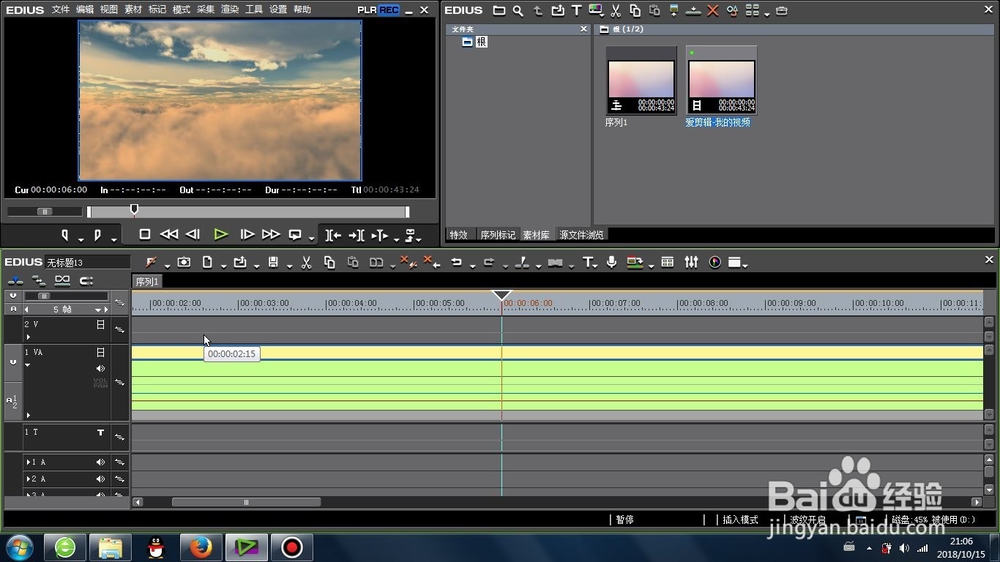This screenshot has height=562, width=1000.
Task: Open the audio mixer sliders icon
Action: coord(691,262)
